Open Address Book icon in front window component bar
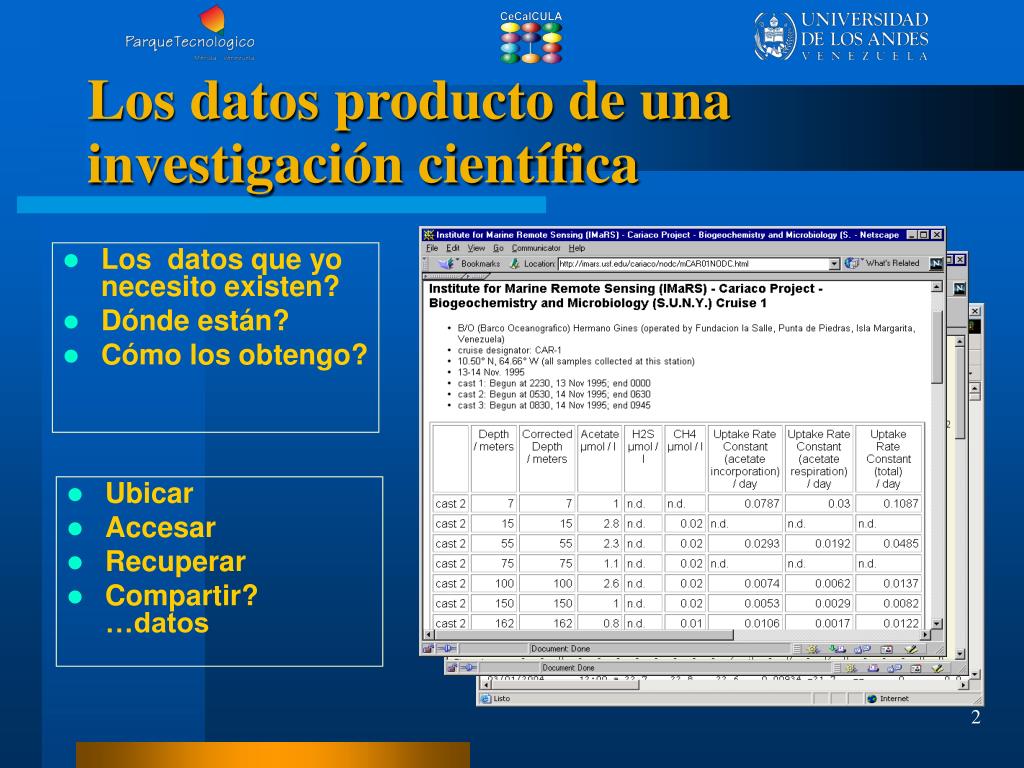The width and height of the screenshot is (1024, 768). coord(886,649)
